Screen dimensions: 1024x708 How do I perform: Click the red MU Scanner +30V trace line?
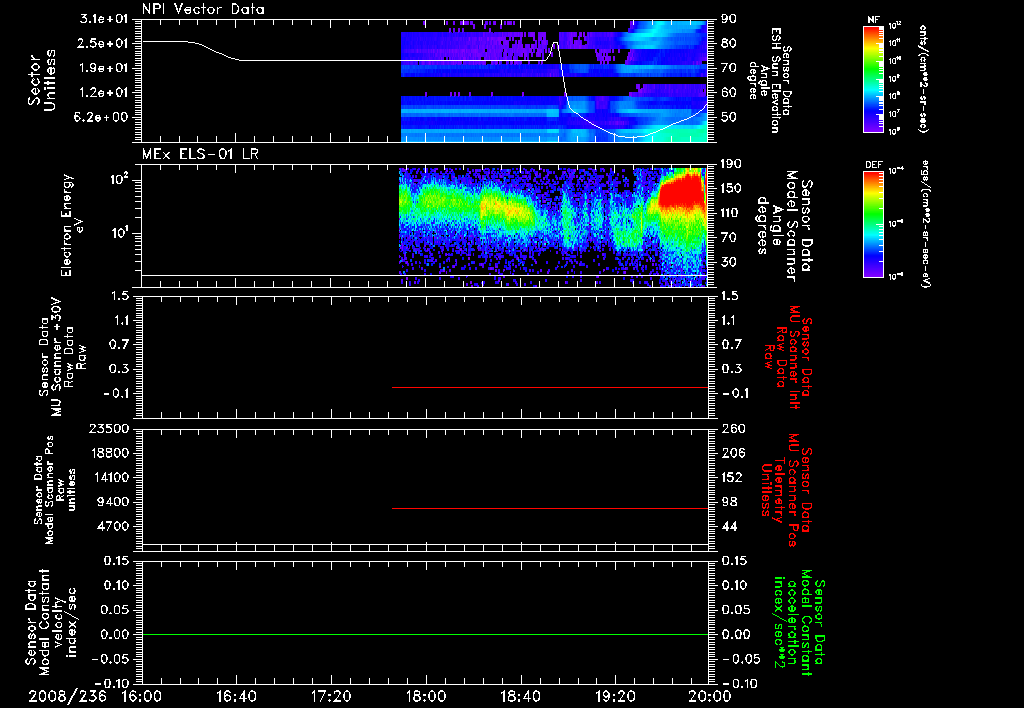coord(550,387)
